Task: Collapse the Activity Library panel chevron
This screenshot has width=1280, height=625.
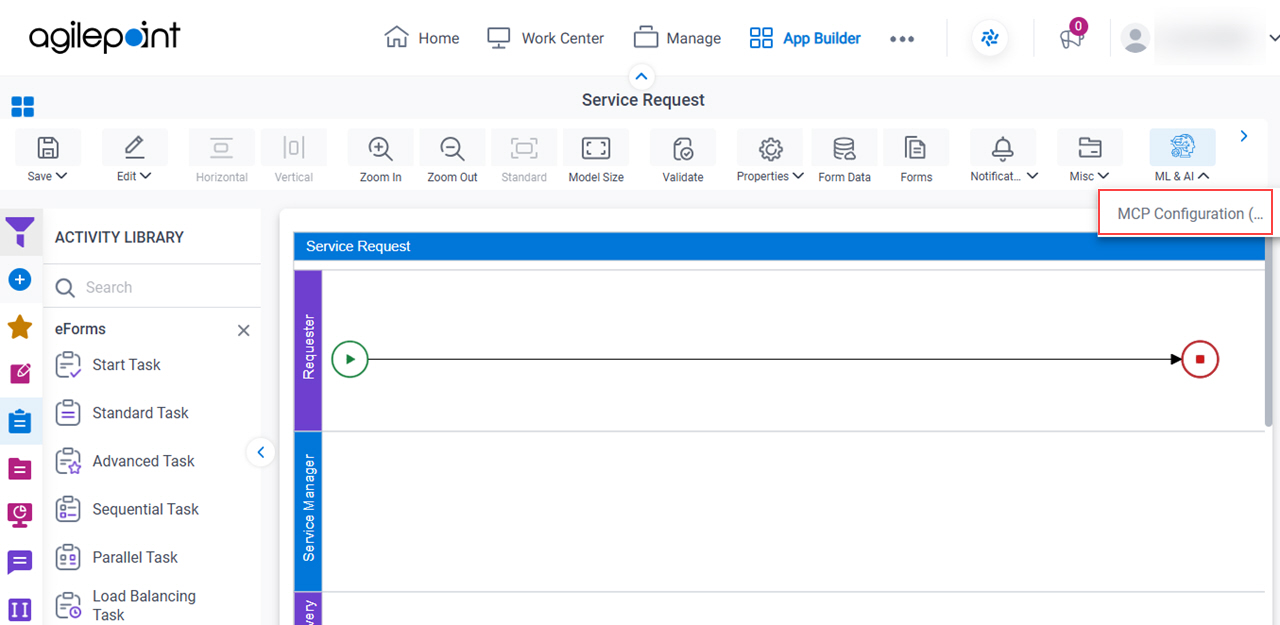Action: (x=260, y=453)
